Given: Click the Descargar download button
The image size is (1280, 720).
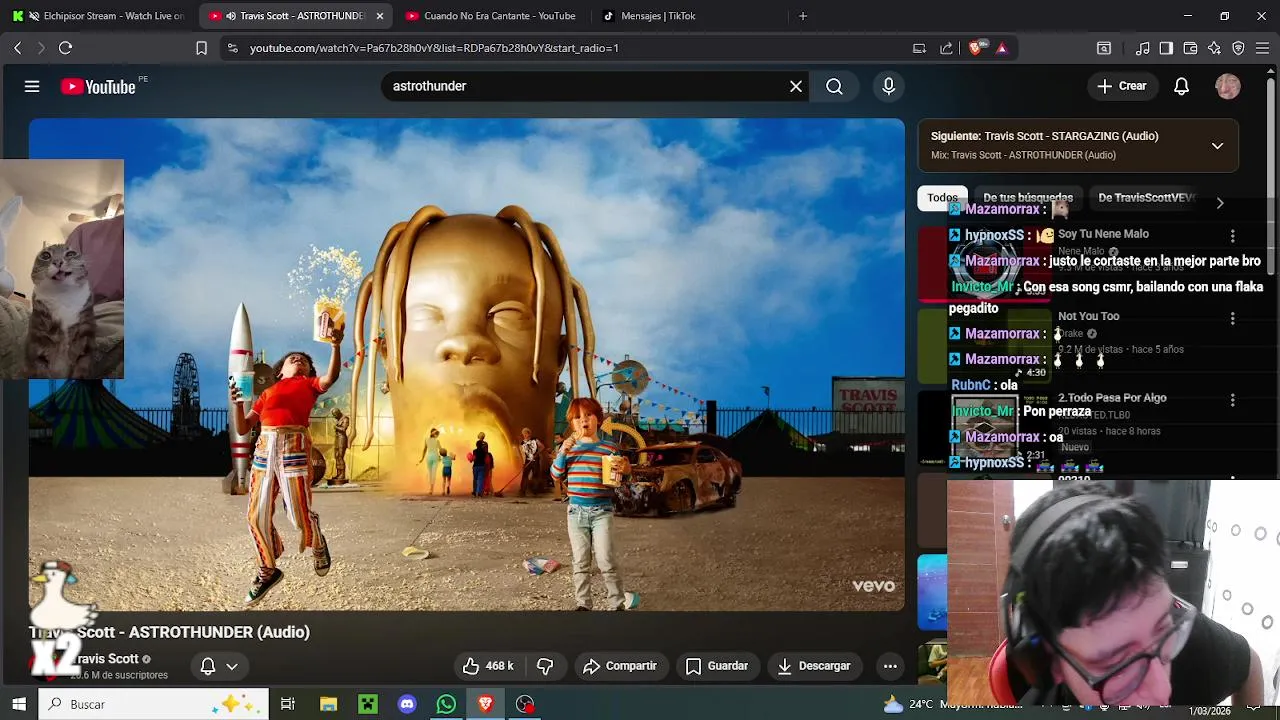Looking at the screenshot, I should (814, 666).
